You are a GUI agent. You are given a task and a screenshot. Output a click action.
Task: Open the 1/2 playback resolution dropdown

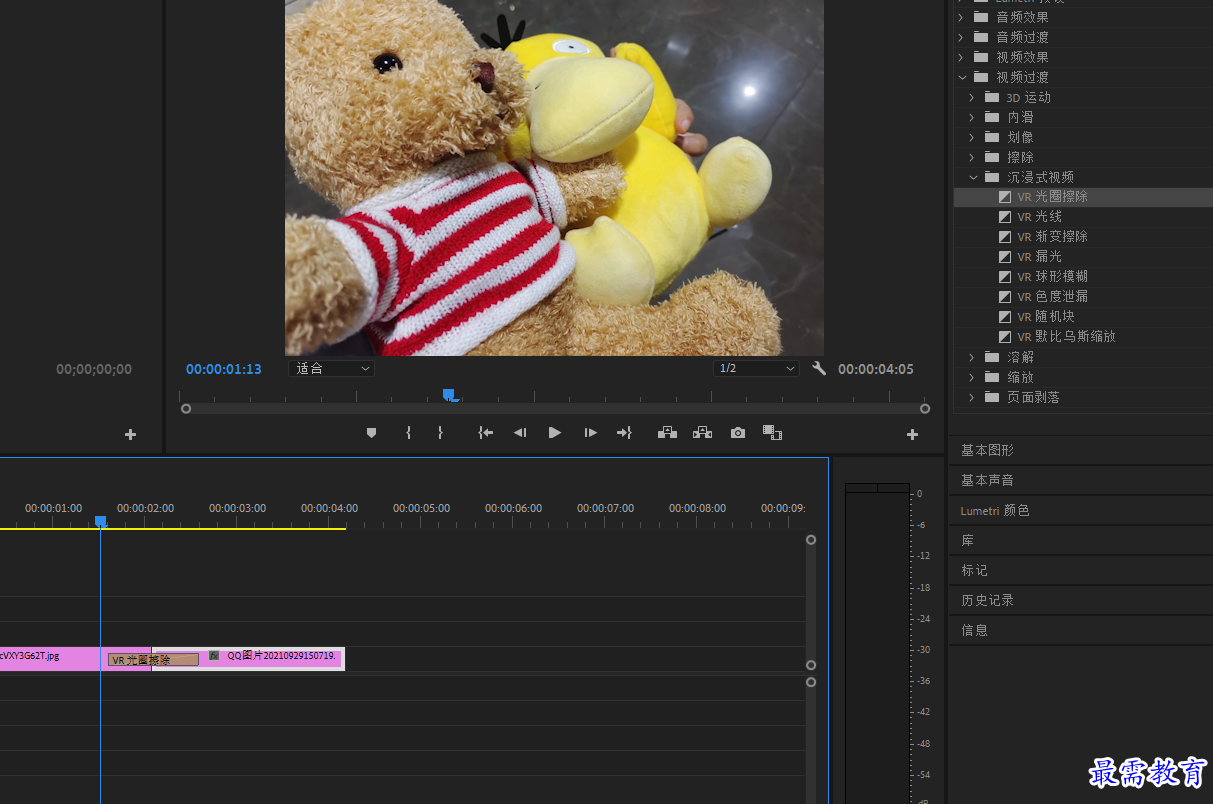[757, 369]
